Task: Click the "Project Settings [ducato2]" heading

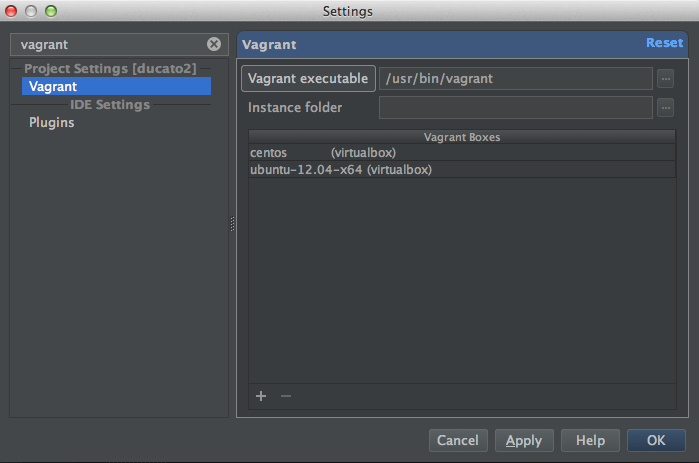Action: [110, 68]
